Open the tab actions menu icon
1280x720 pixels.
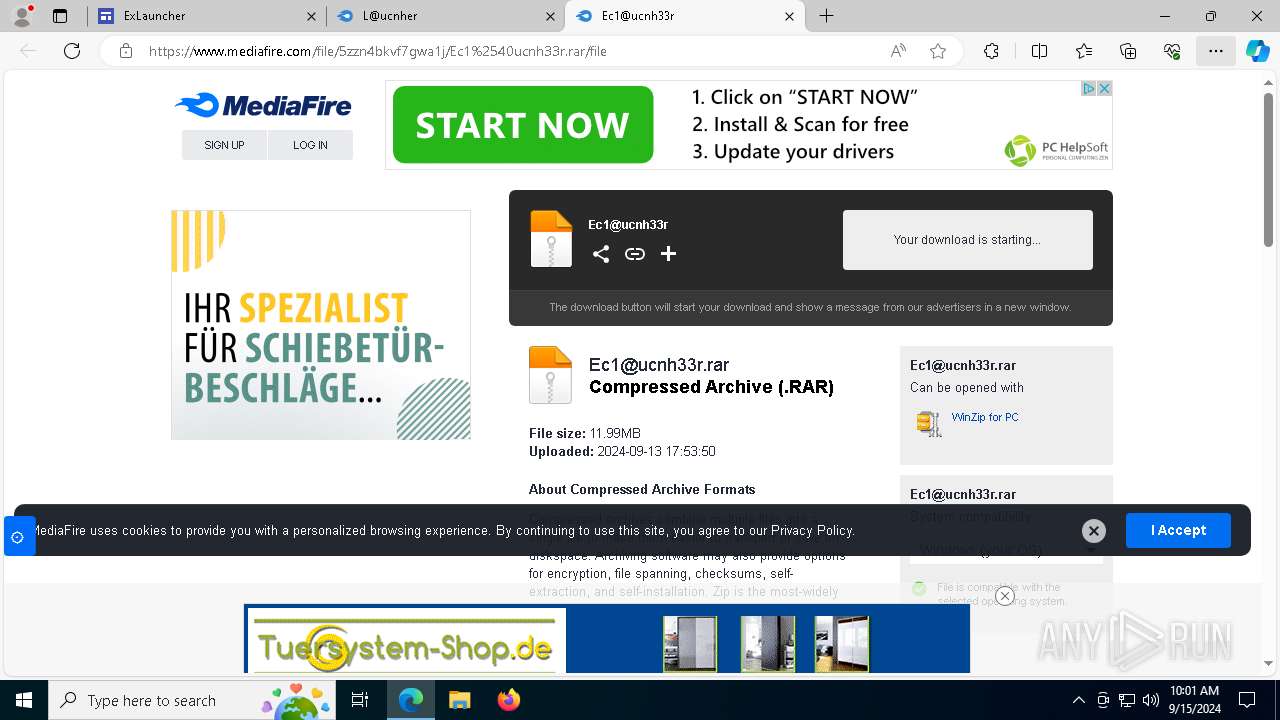[60, 16]
